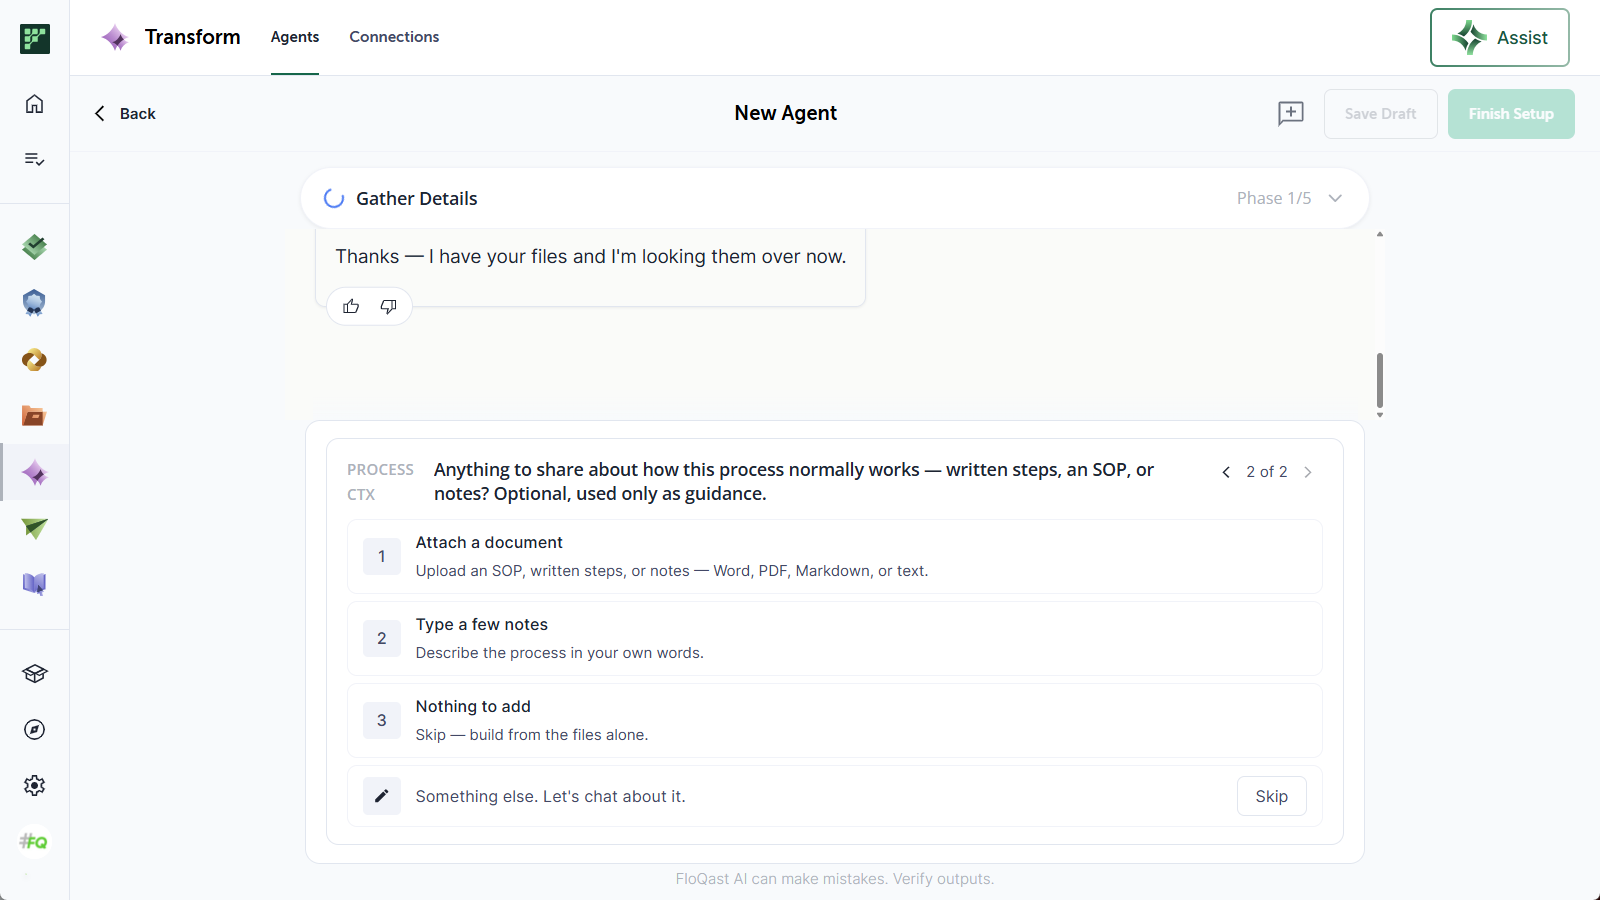Click the Skip button

[x=1272, y=796]
